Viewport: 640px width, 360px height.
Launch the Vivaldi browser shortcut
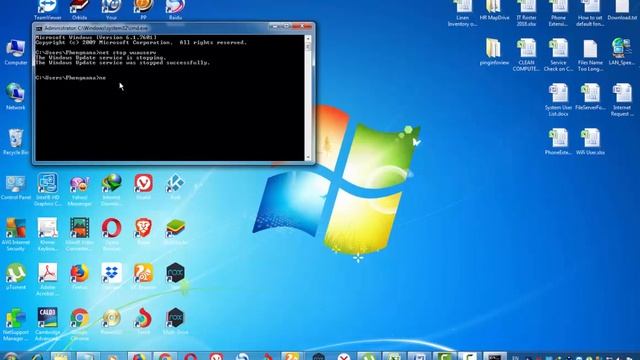[x=143, y=186]
